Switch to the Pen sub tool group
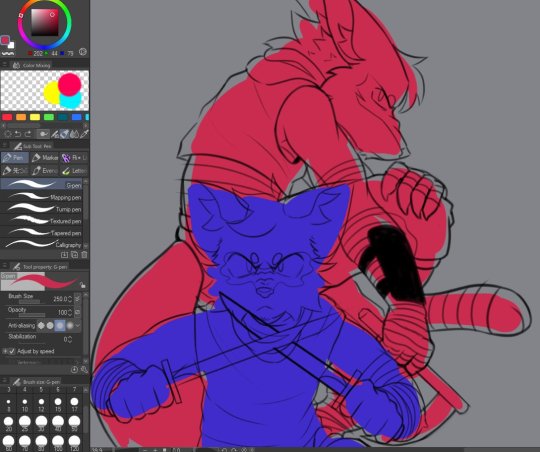Viewport: 540px width, 452px height. click(15, 158)
